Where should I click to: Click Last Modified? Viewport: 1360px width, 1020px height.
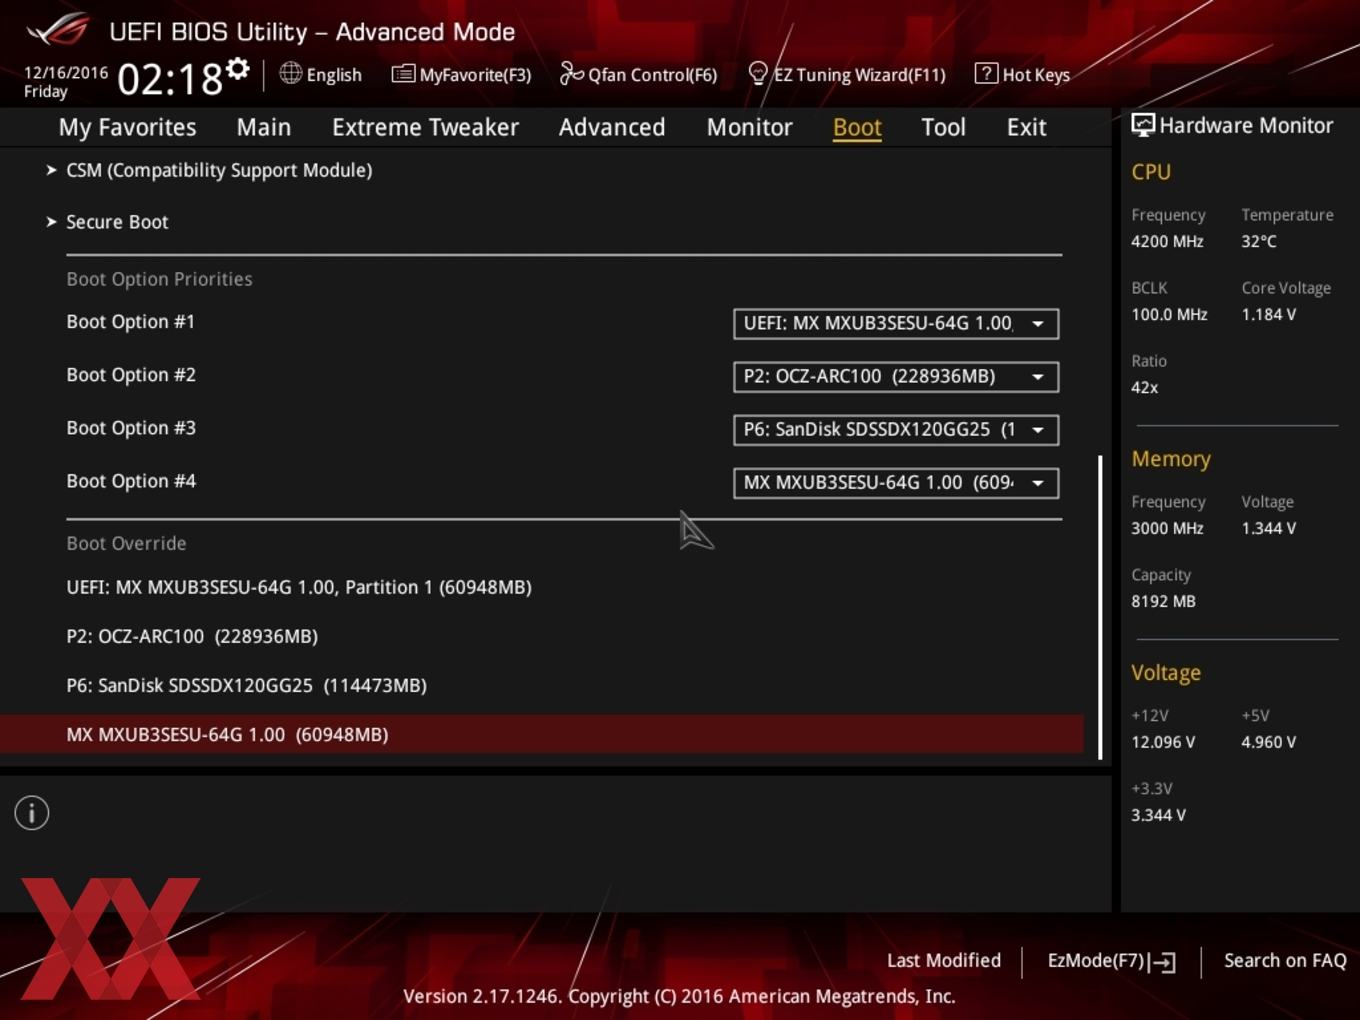(x=944, y=960)
